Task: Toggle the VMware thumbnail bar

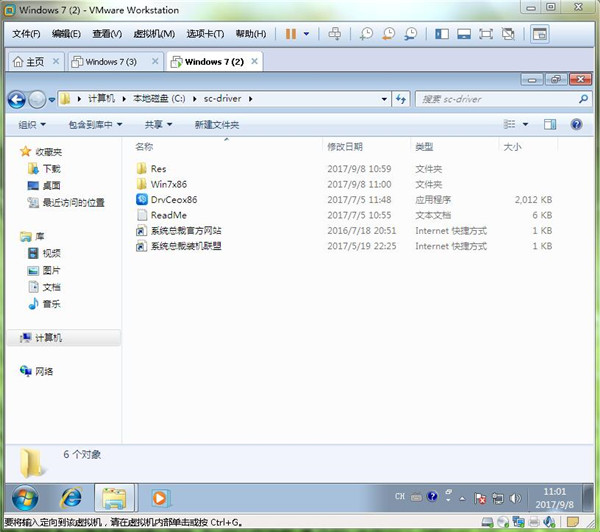Action: [464, 34]
